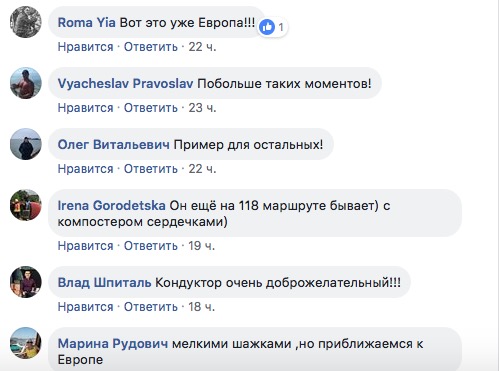Screen dimensions: 499x371
Task: Open Олег Витальевич's avatar photo
Action: 26,144
